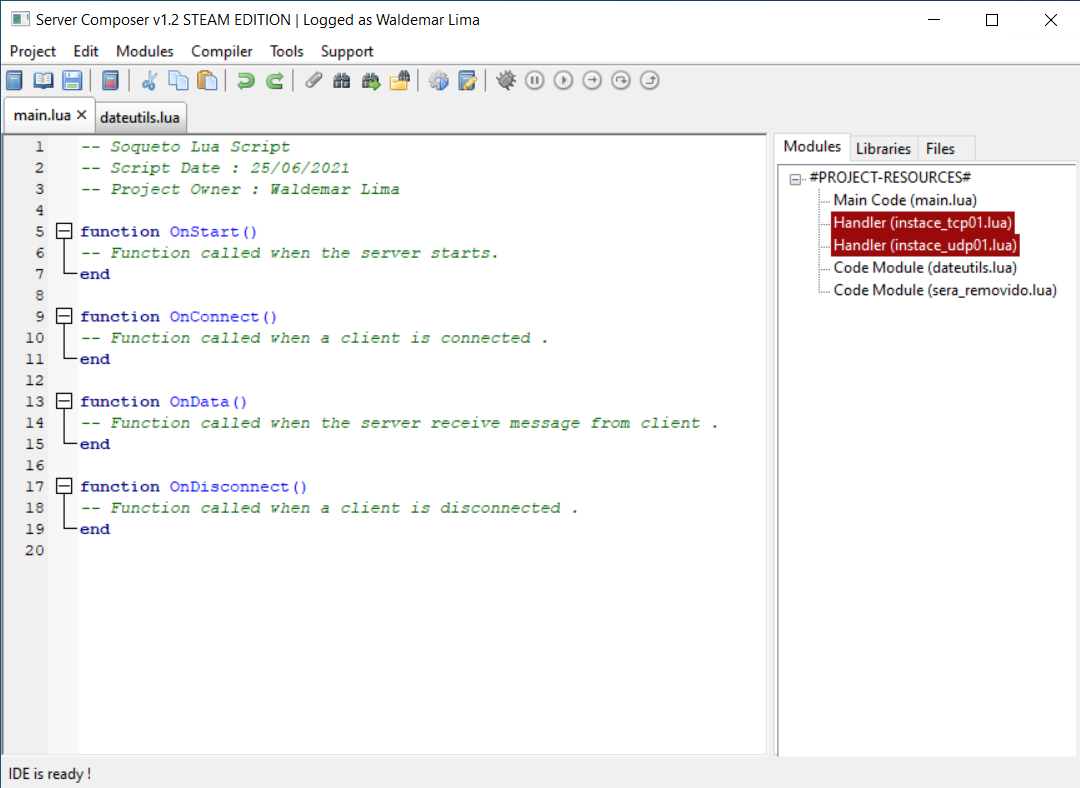The image size is (1080, 788).
Task: Click the 'Project Owner : Waldemar Lima' comment
Action: (240, 189)
